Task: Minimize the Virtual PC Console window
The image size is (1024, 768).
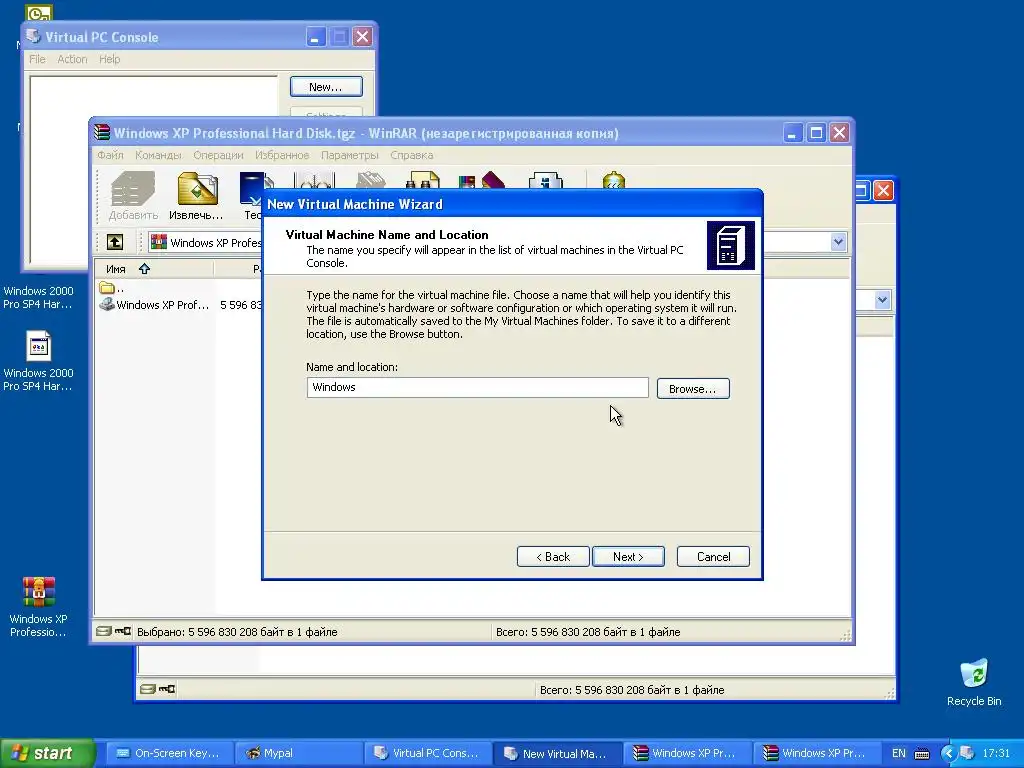Action: click(315, 37)
